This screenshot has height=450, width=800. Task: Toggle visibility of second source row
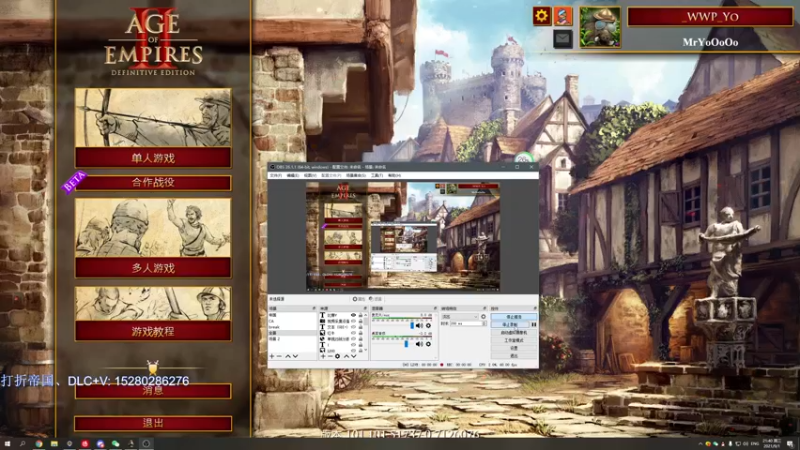tap(354, 321)
